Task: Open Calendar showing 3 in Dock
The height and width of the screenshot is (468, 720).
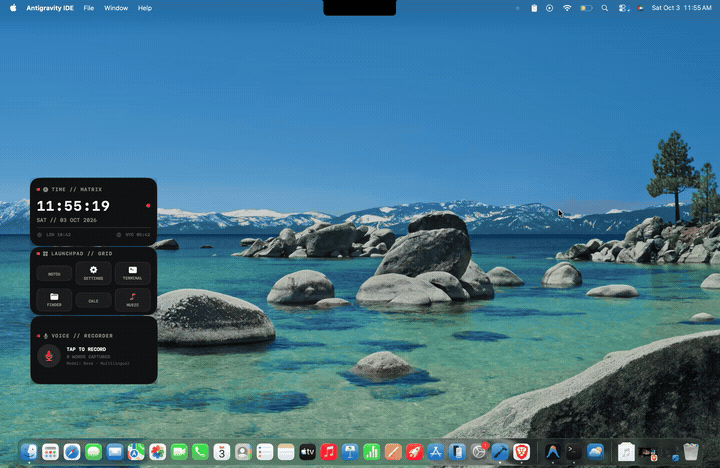Action: tap(222, 452)
